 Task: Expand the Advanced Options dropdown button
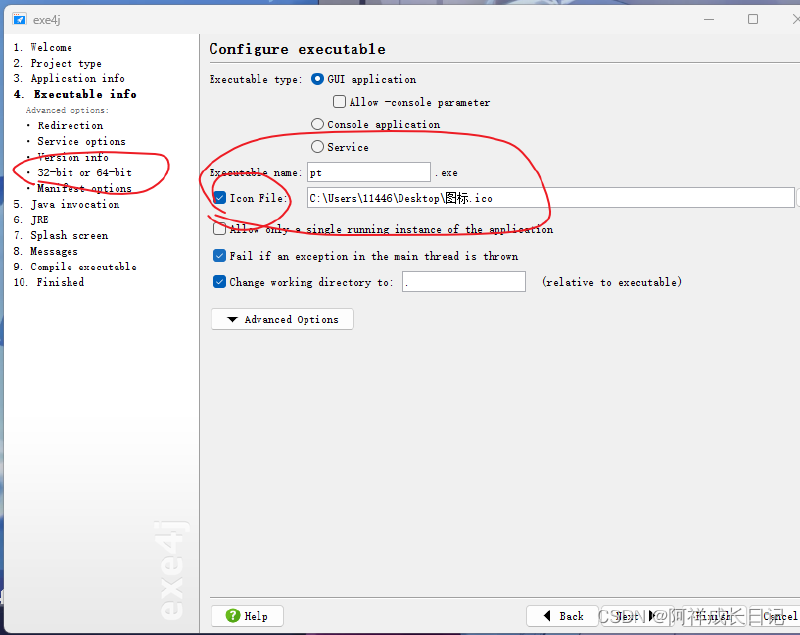coord(282,319)
